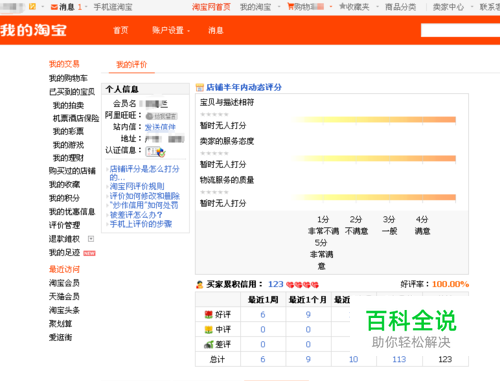
Task: Open 聚划算 under 最近访问
Action: pos(60,324)
